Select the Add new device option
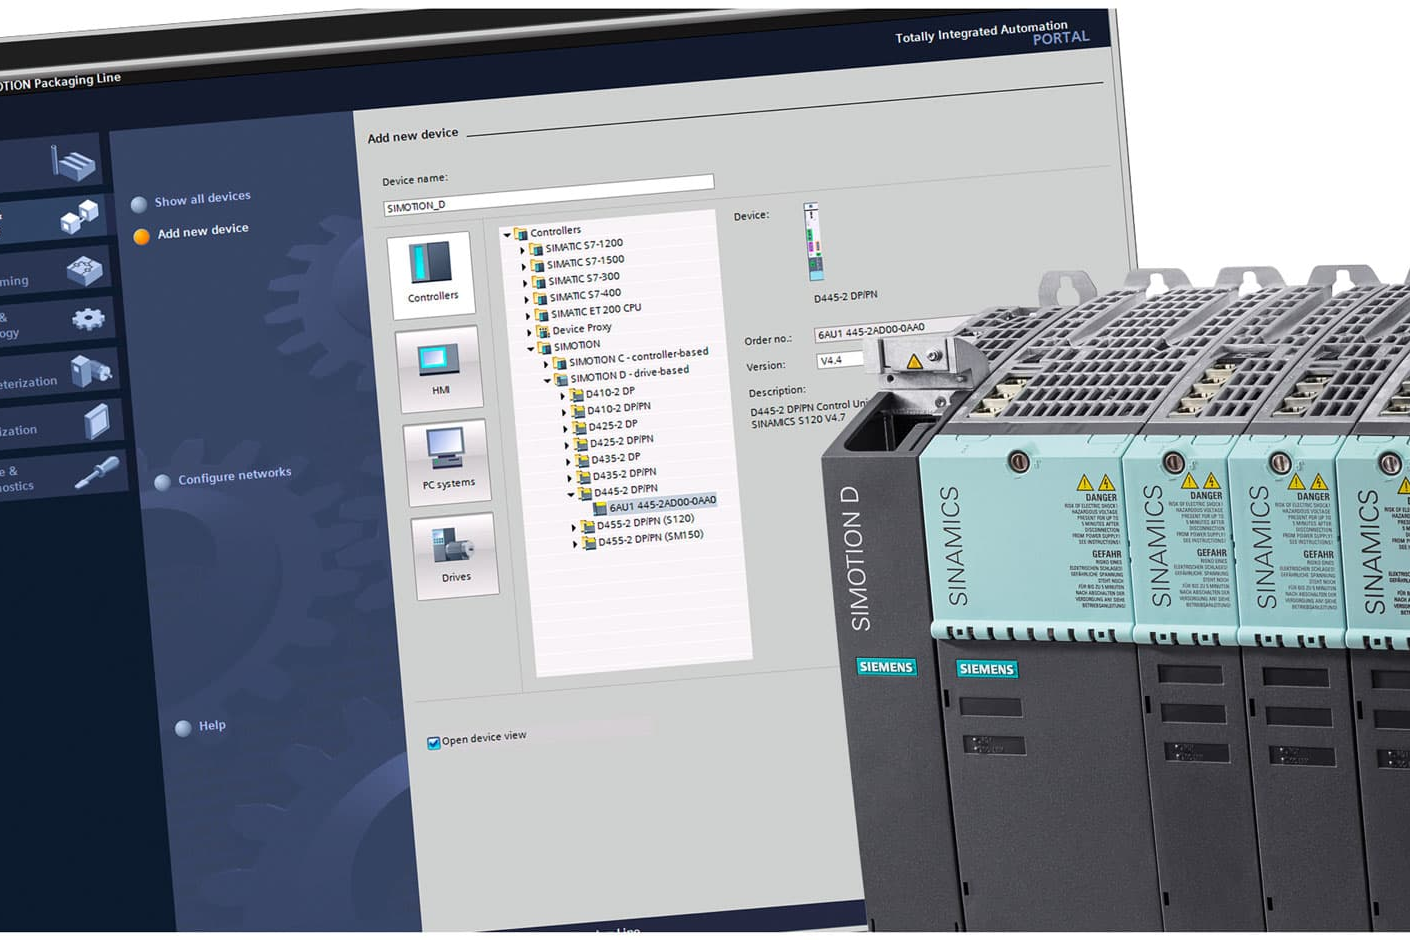The image size is (1410, 940). click(202, 231)
